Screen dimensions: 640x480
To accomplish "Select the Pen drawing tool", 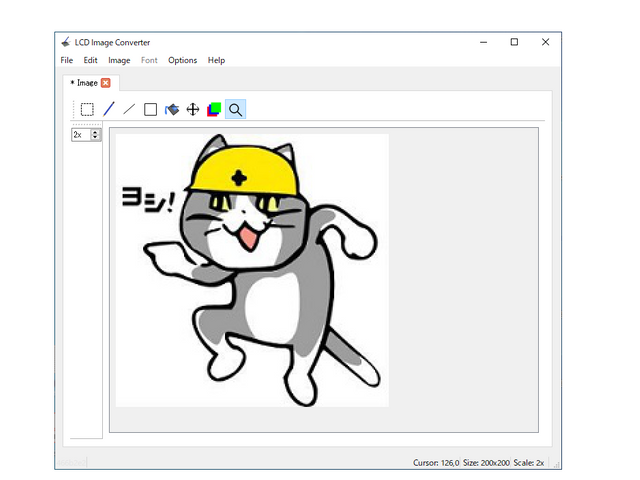I will click(109, 109).
